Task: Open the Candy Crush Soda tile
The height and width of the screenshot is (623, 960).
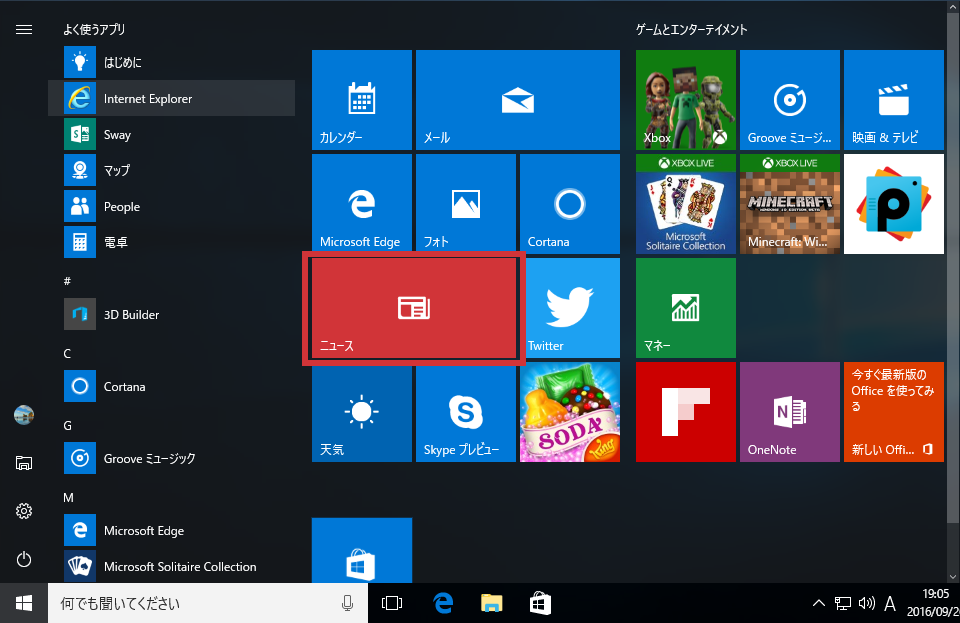Action: (570, 412)
